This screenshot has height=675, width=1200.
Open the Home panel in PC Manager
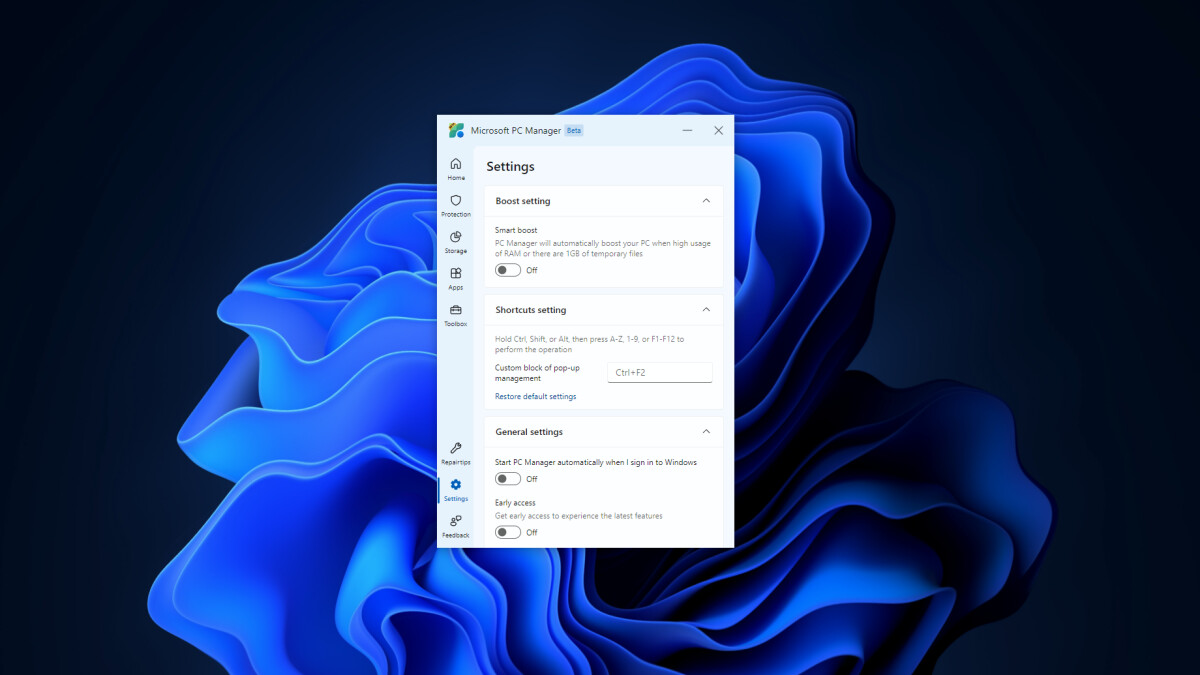pyautogui.click(x=455, y=168)
